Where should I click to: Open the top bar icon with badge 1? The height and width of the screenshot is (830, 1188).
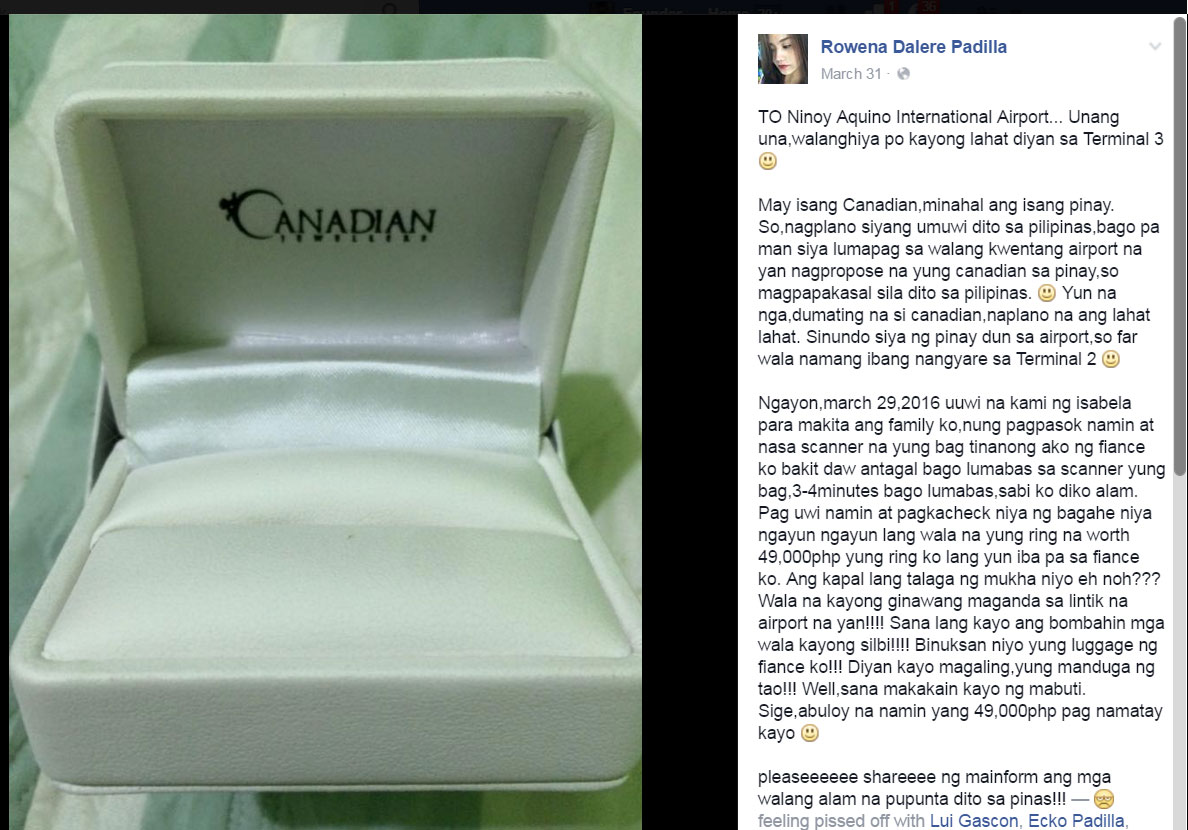[x=883, y=8]
